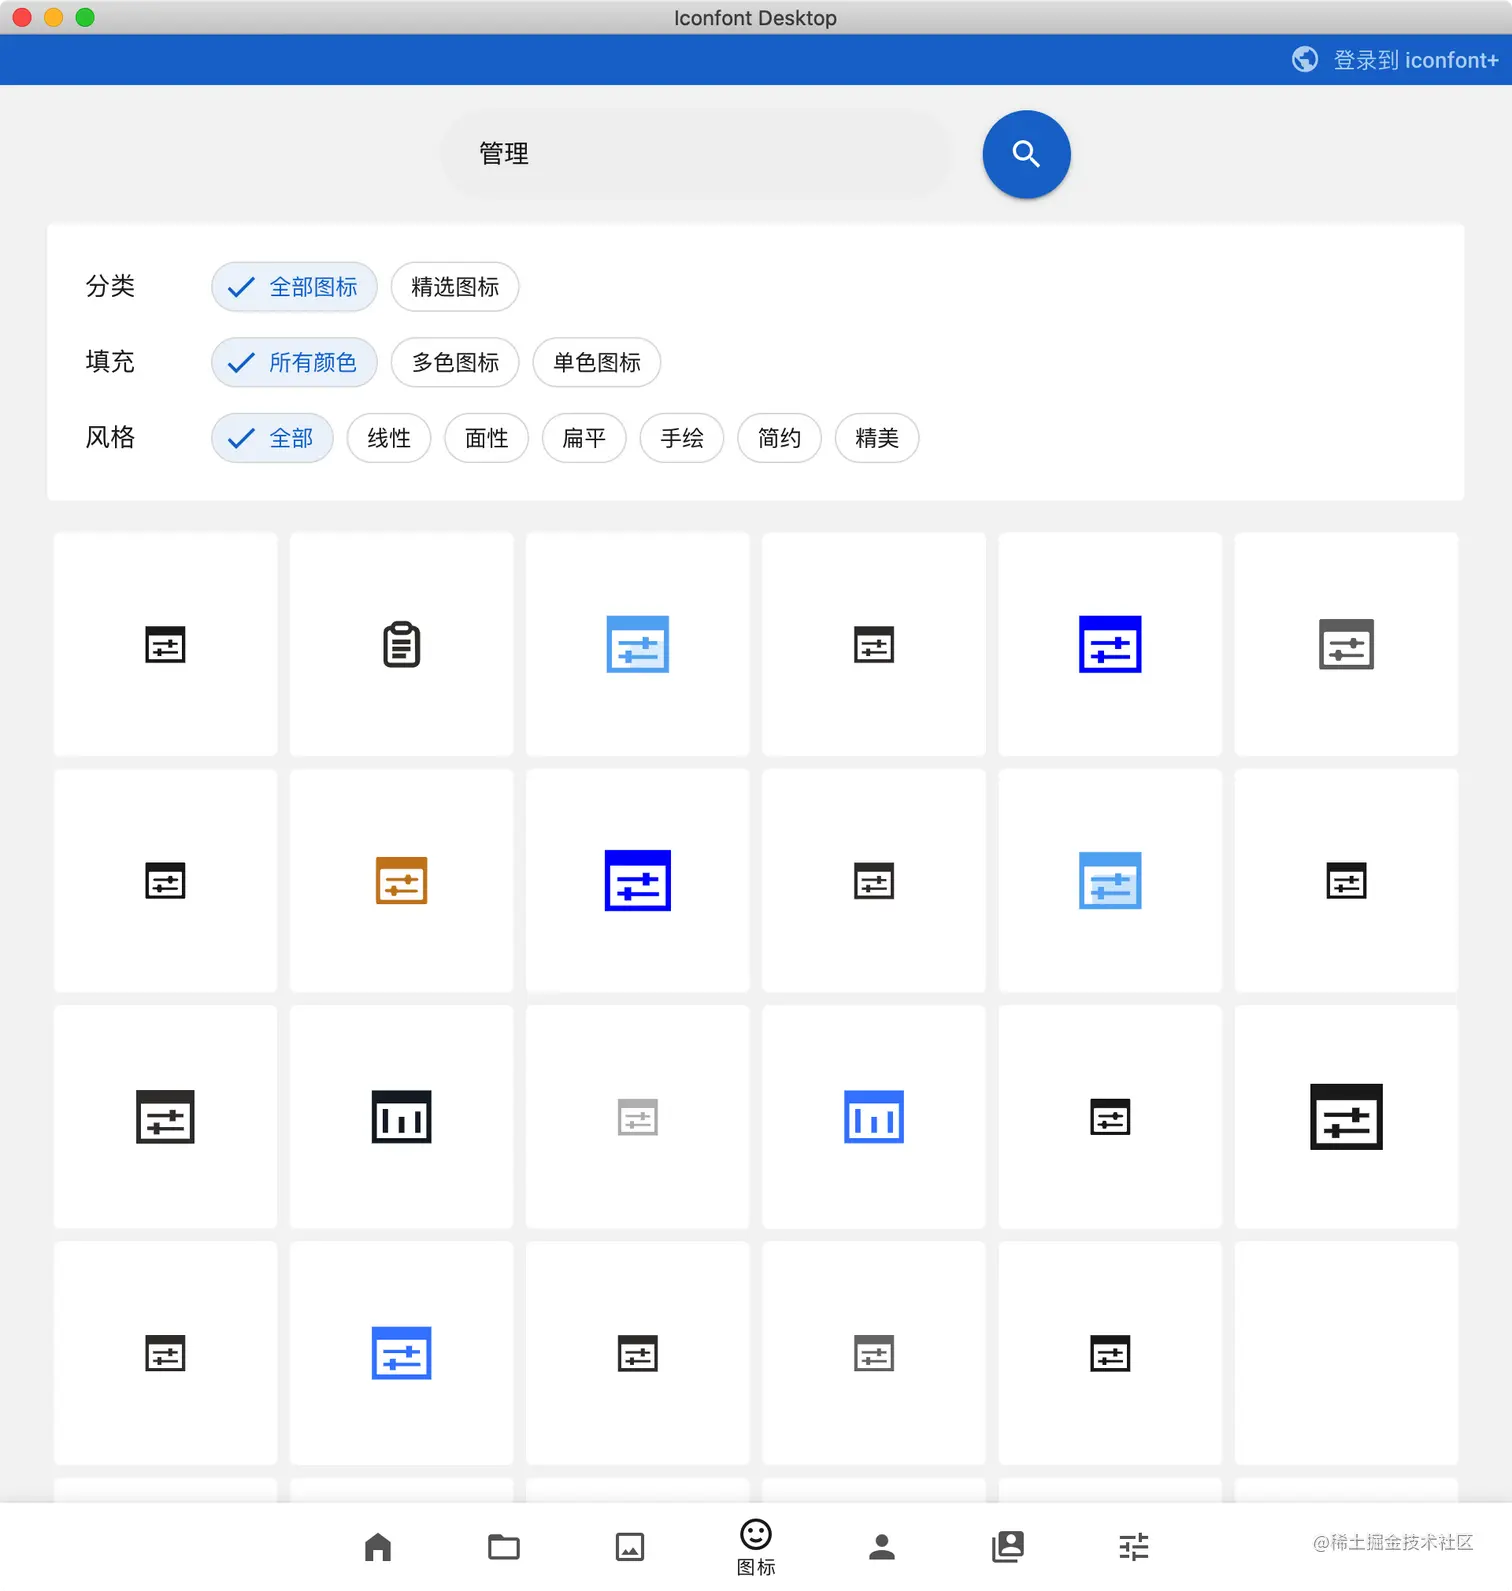
Task: Toggle the 全部 style chip
Action: (x=272, y=438)
